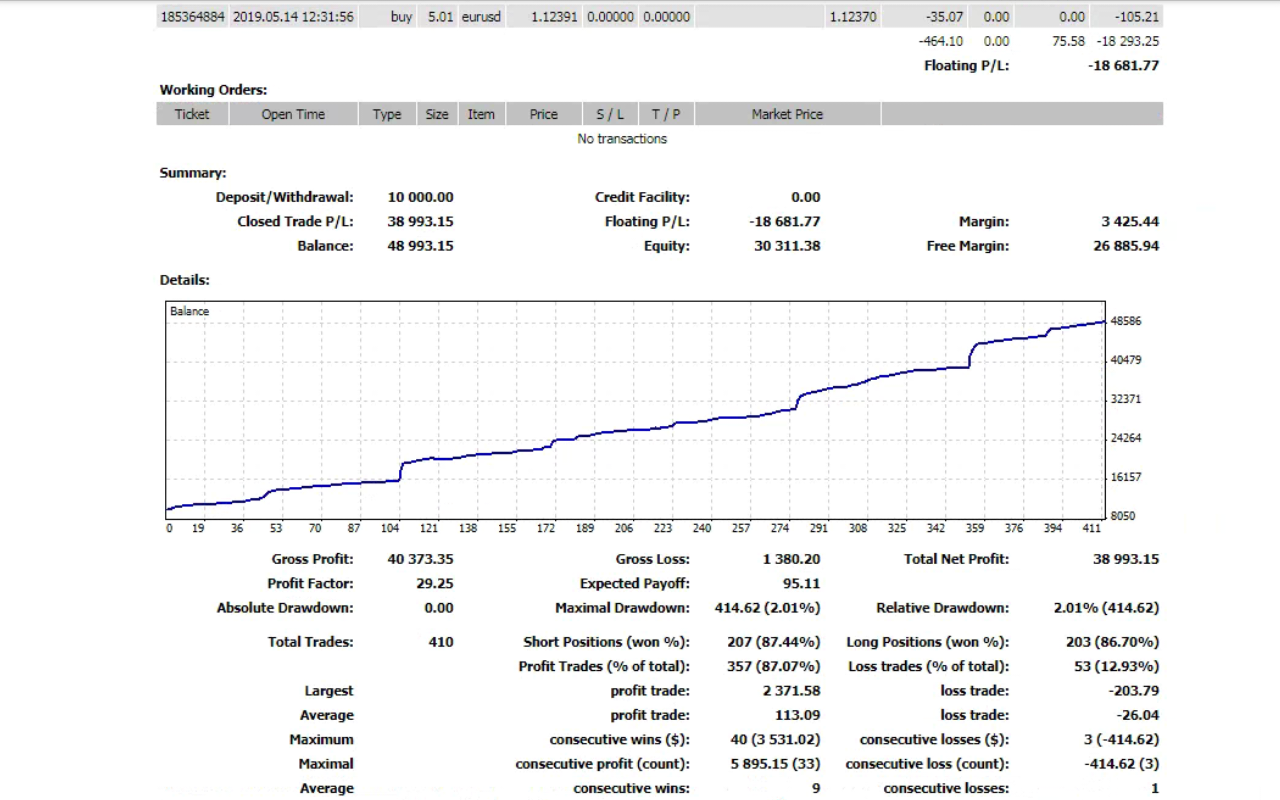
Task: Click the Ticket column header
Action: 192,114
